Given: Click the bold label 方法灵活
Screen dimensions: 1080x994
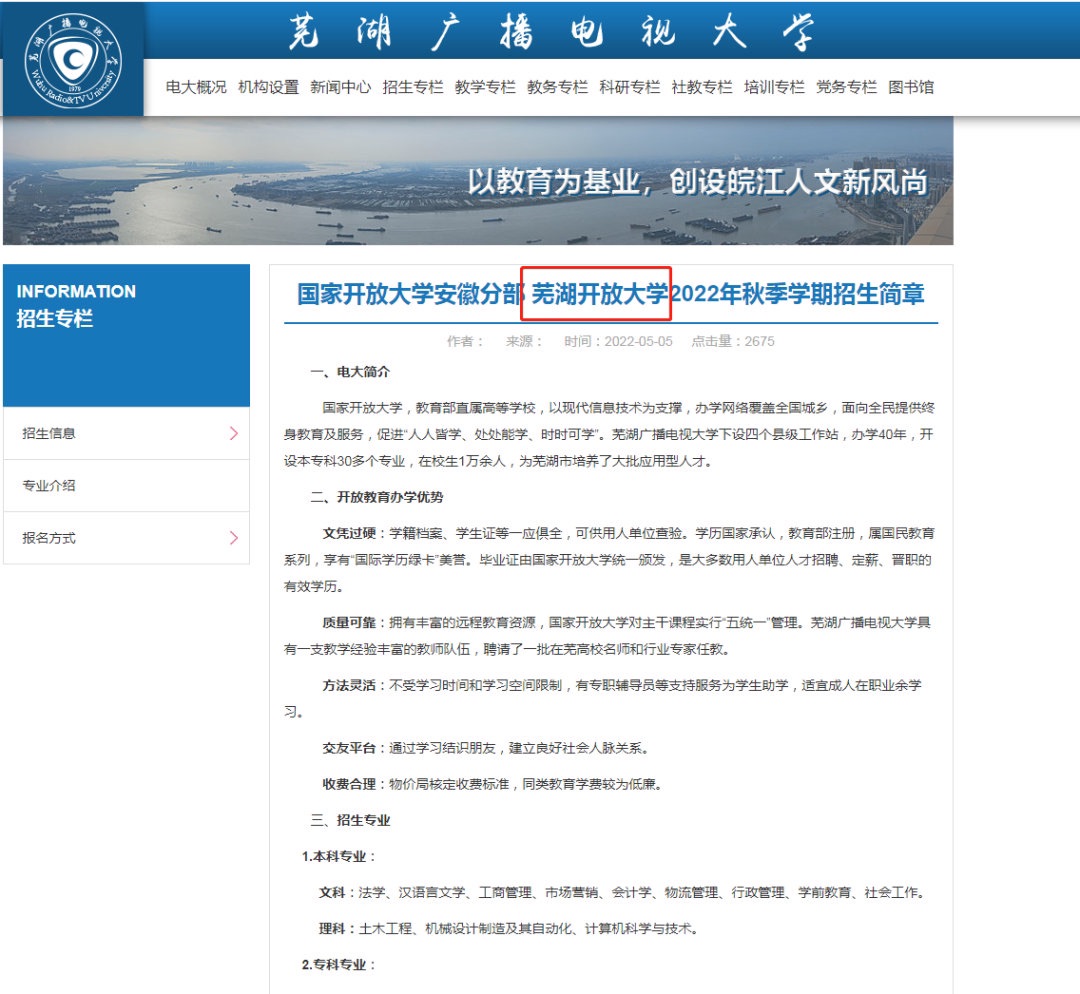Looking at the screenshot, I should click(349, 685).
